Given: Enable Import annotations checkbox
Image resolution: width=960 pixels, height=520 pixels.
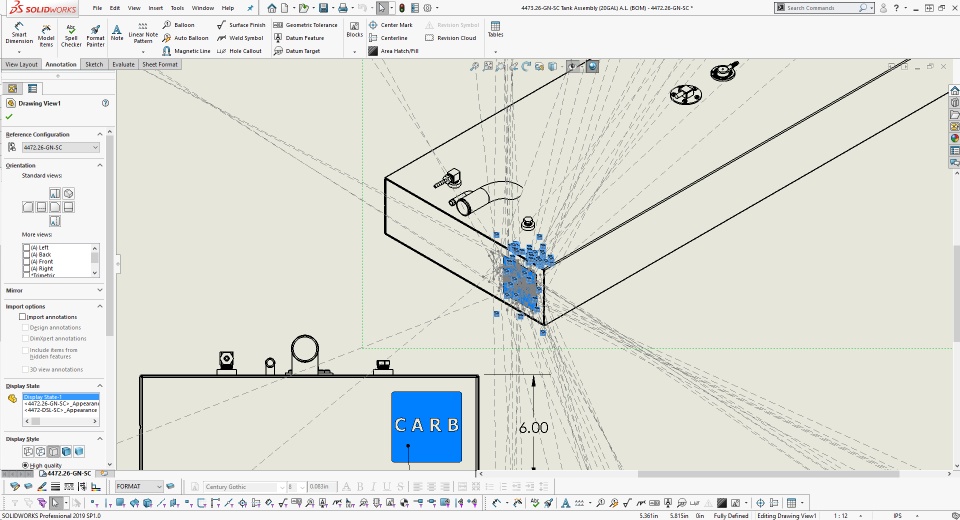Looking at the screenshot, I should [23, 317].
